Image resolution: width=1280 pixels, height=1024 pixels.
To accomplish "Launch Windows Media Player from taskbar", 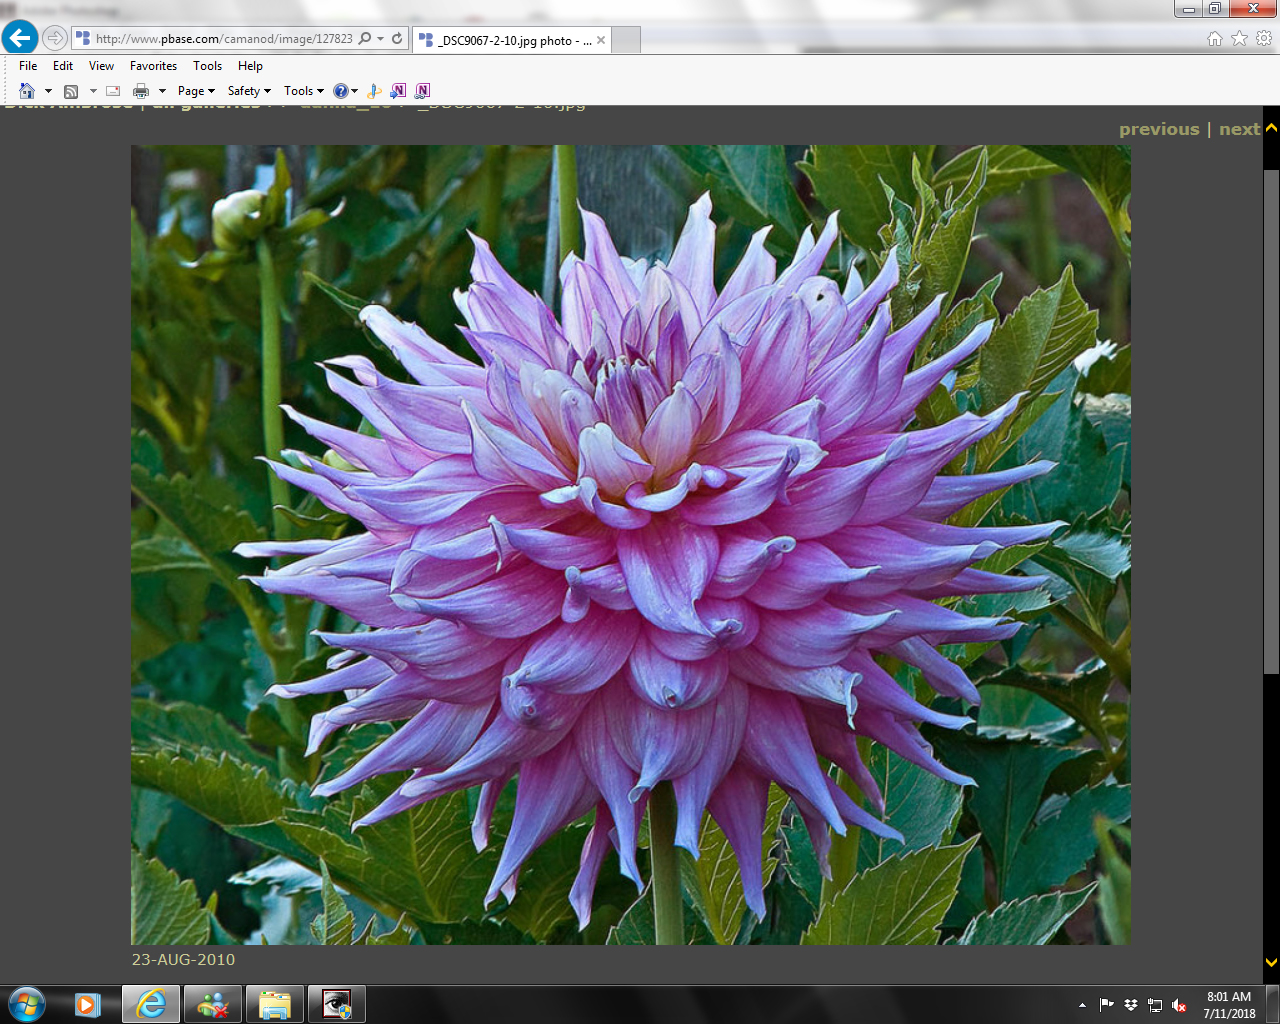I will (x=88, y=1004).
